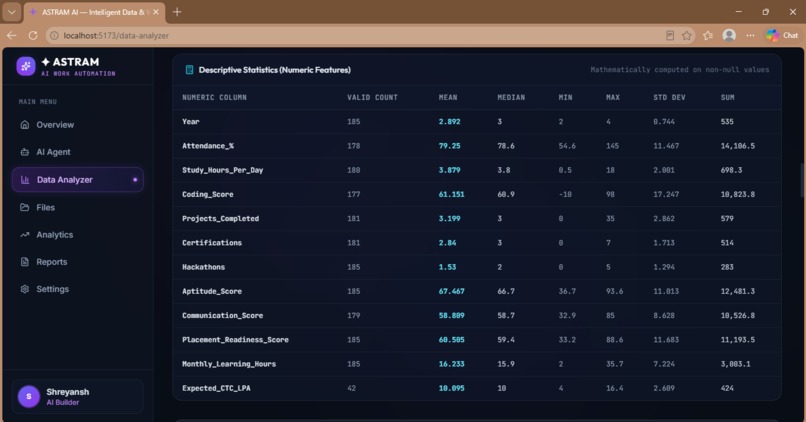Click the Shreyansh user avatar
Image resolution: width=806 pixels, height=422 pixels.
[29, 397]
